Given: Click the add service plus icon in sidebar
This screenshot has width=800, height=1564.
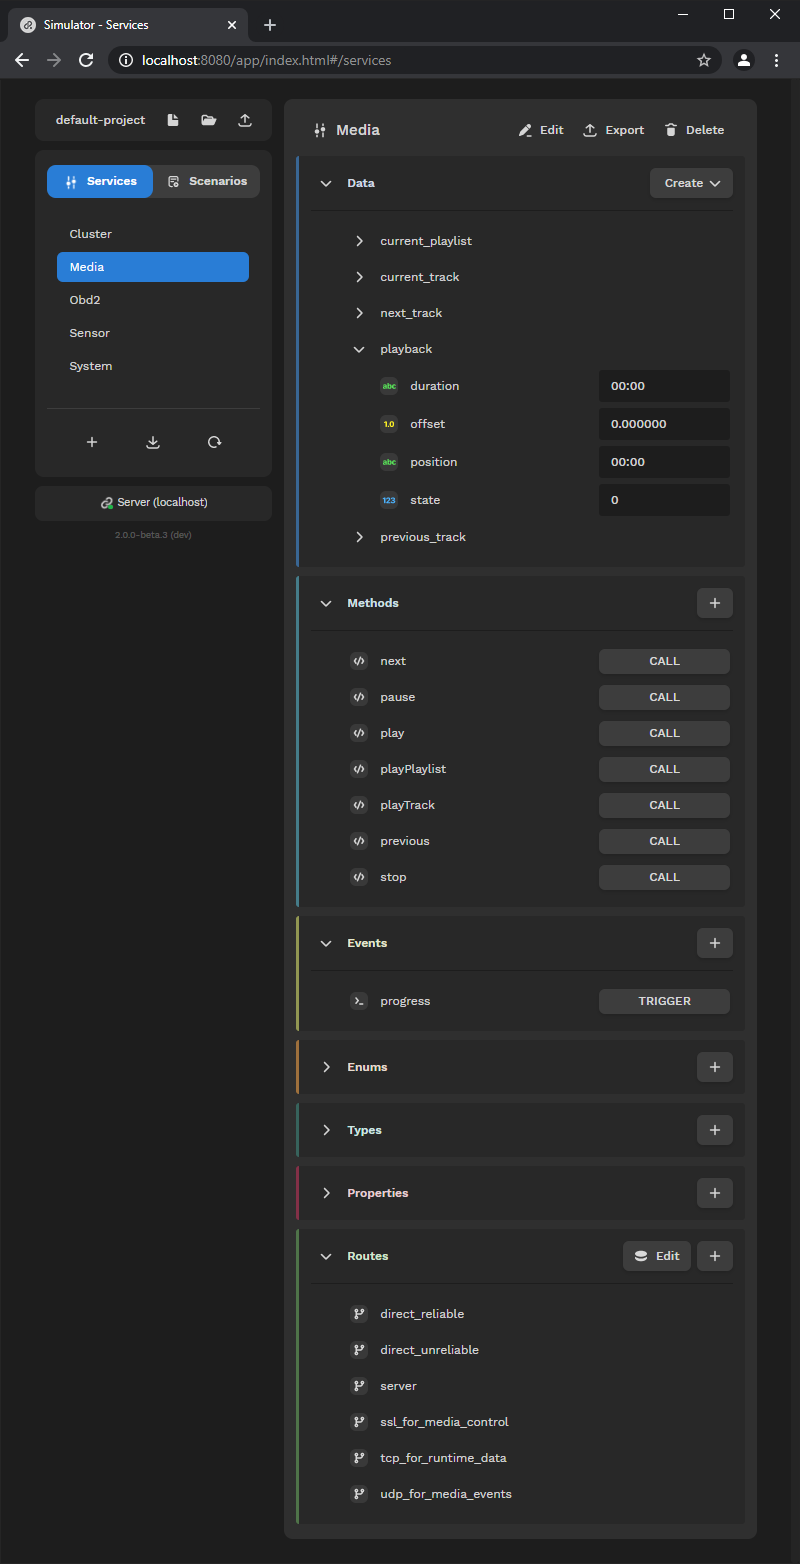Looking at the screenshot, I should 91,441.
